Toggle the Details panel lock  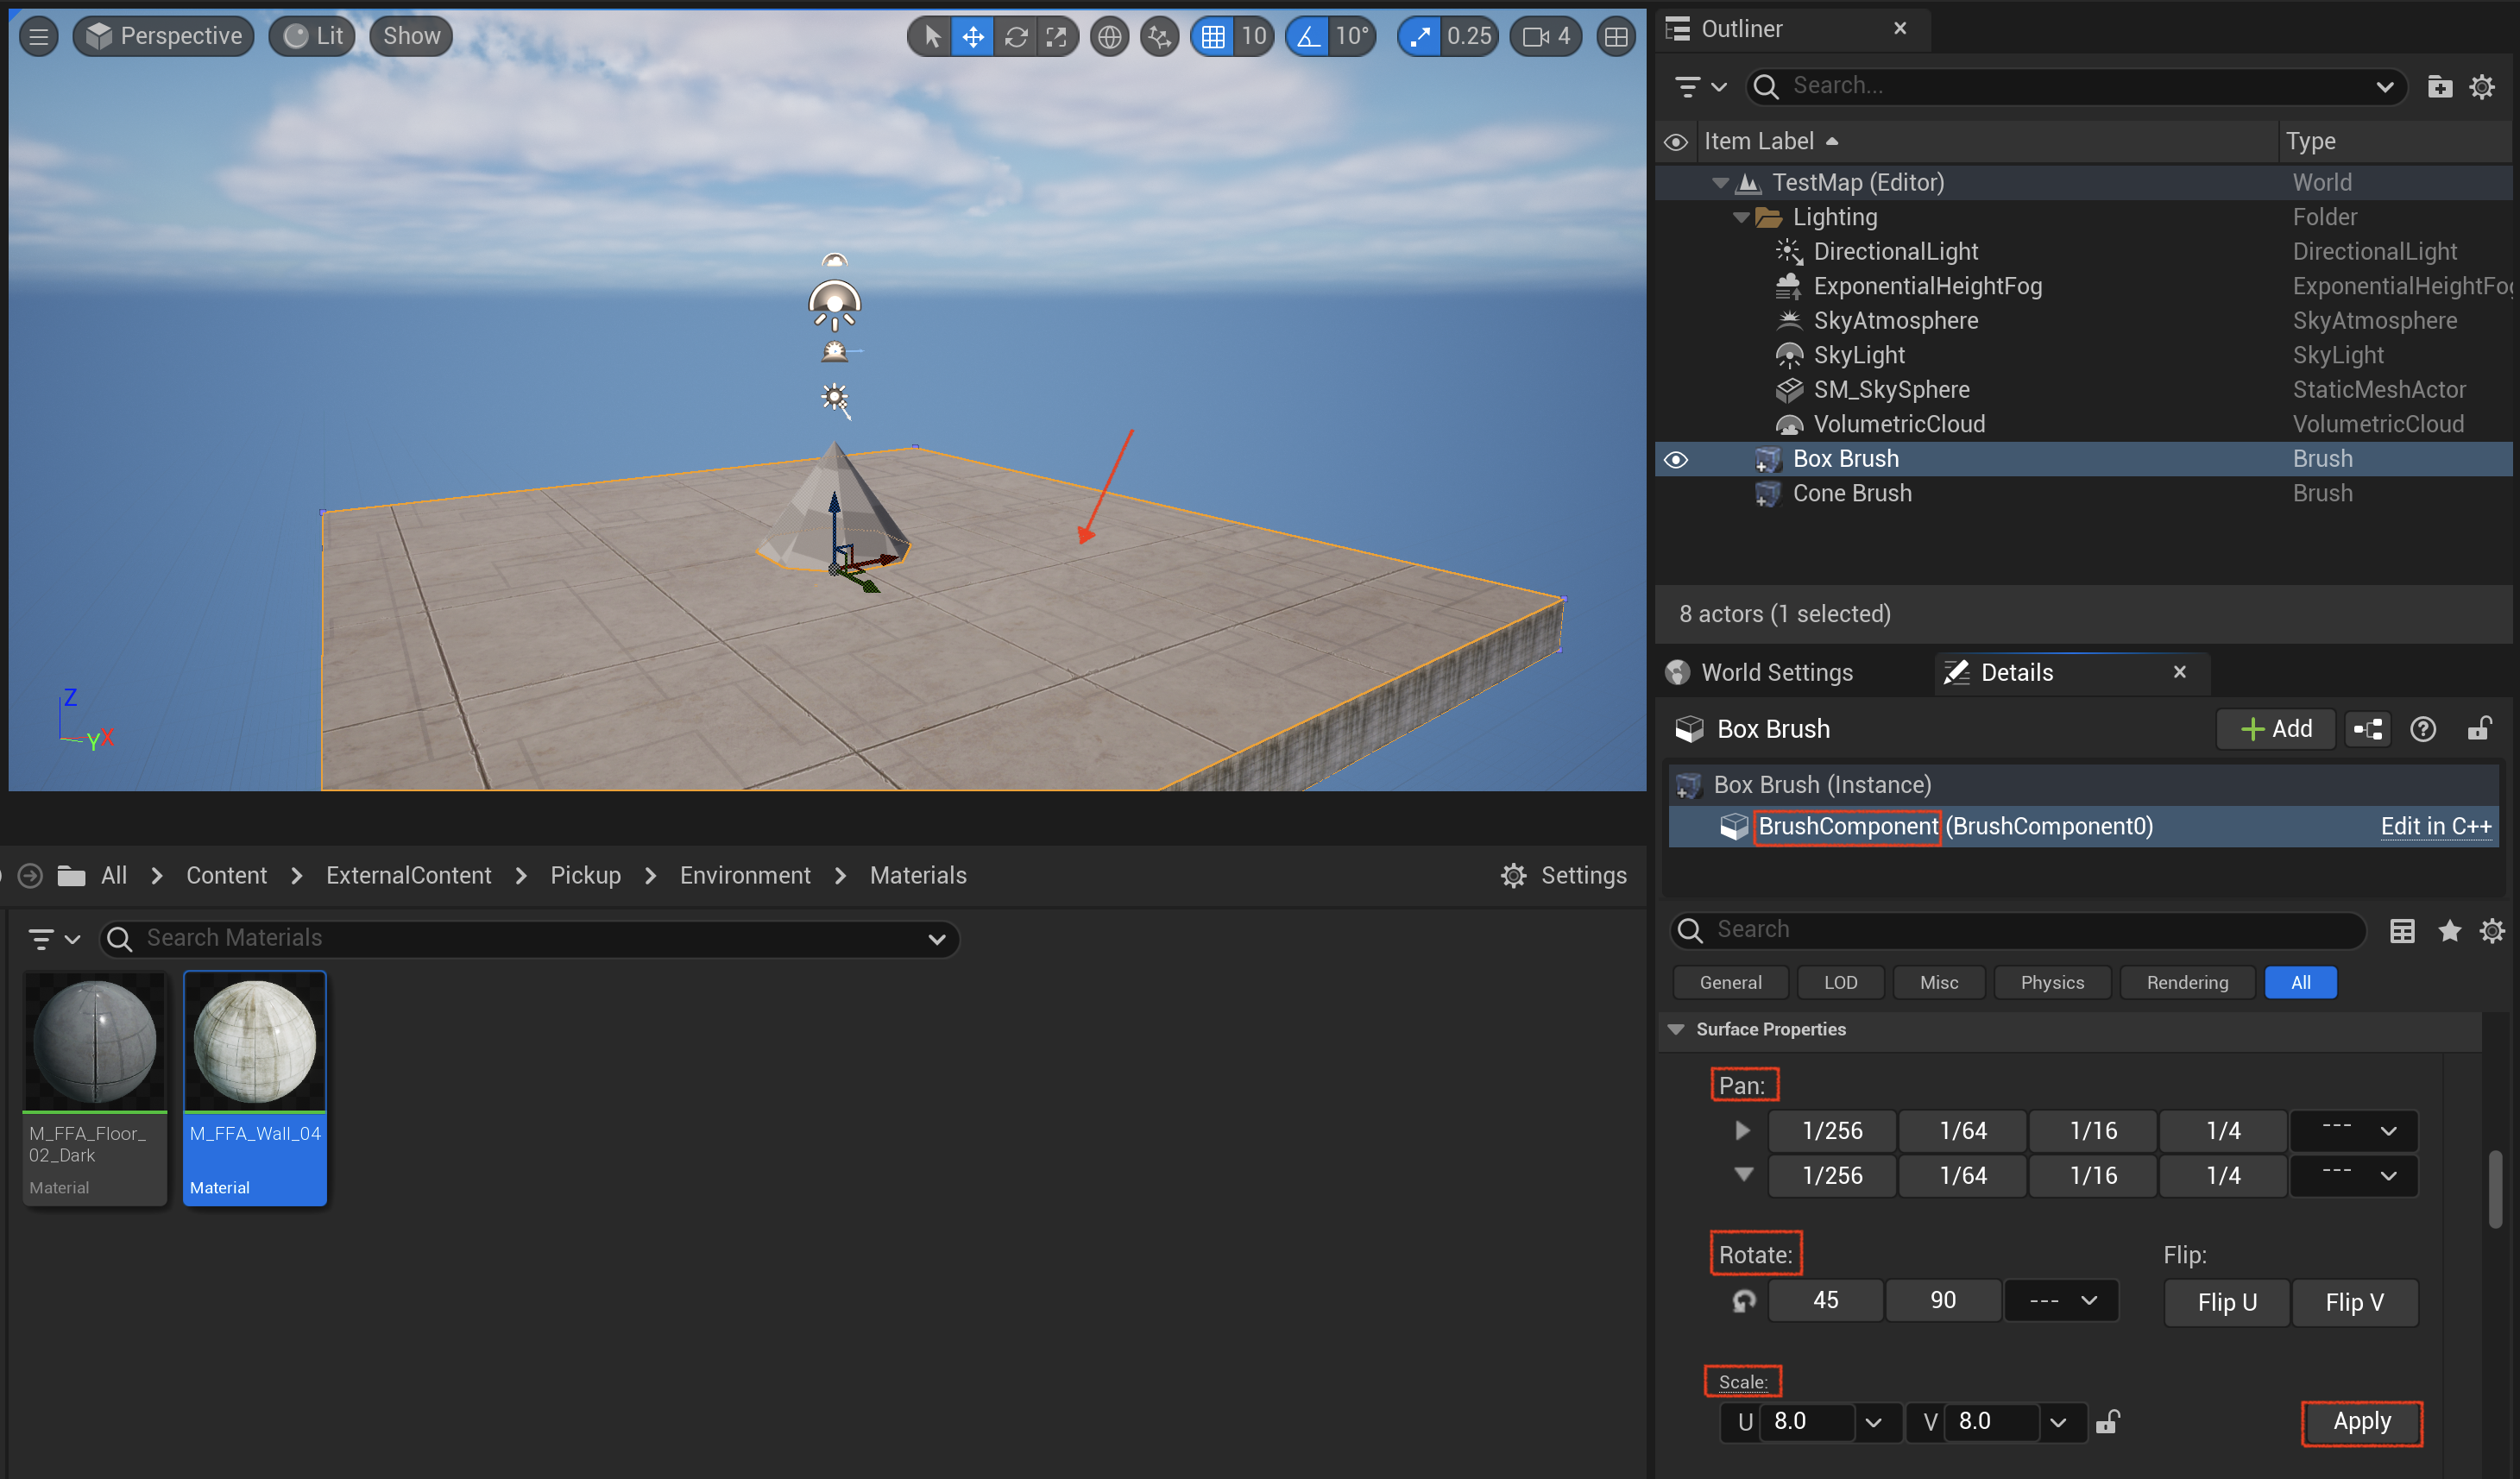pyautogui.click(x=2479, y=730)
